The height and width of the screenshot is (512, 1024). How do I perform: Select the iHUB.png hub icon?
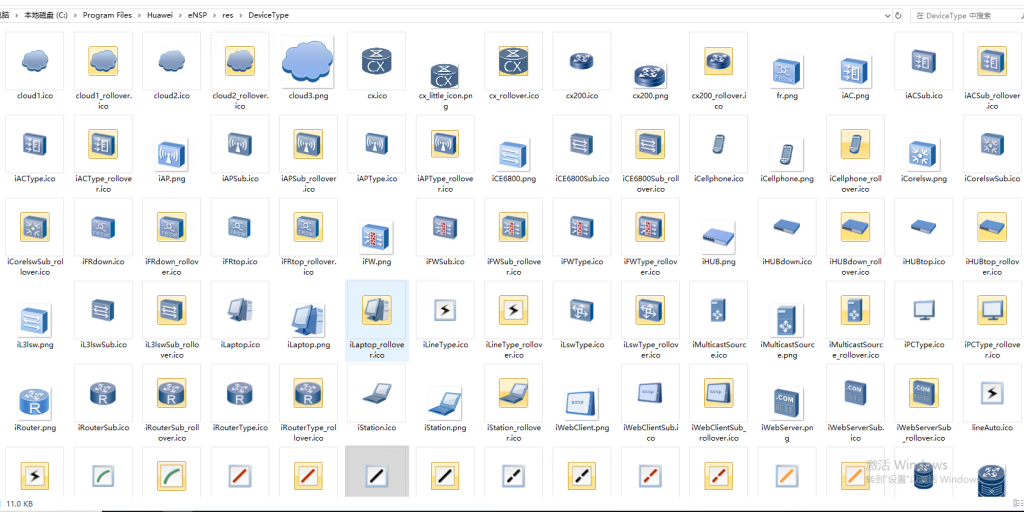pos(718,234)
